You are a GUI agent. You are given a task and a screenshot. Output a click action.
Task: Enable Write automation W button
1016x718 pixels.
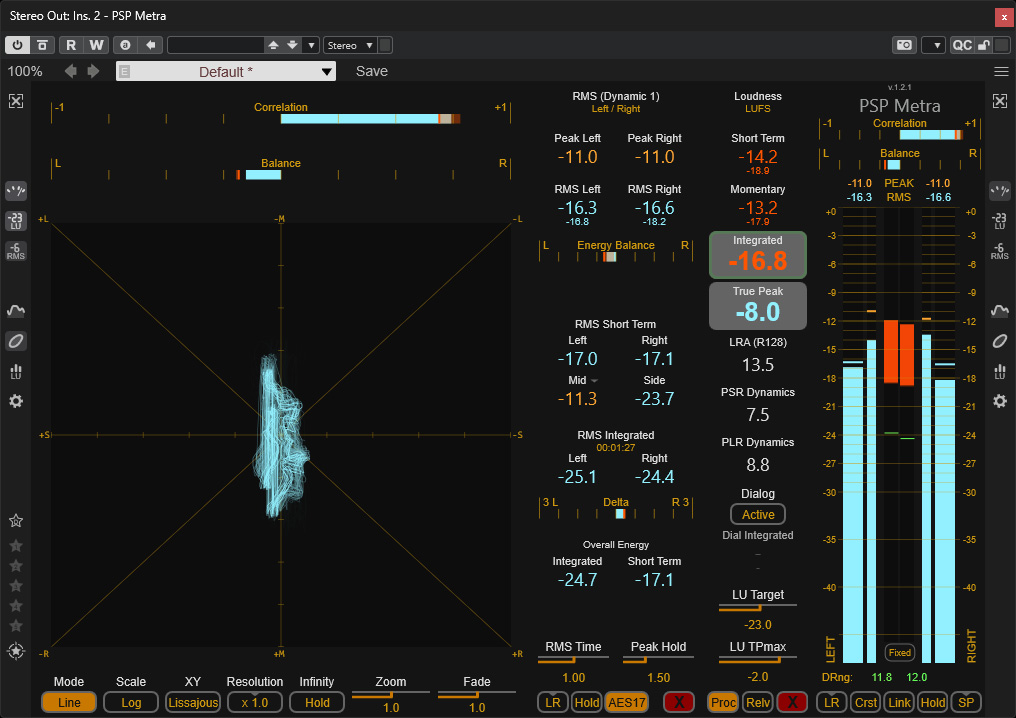pyautogui.click(x=96, y=45)
